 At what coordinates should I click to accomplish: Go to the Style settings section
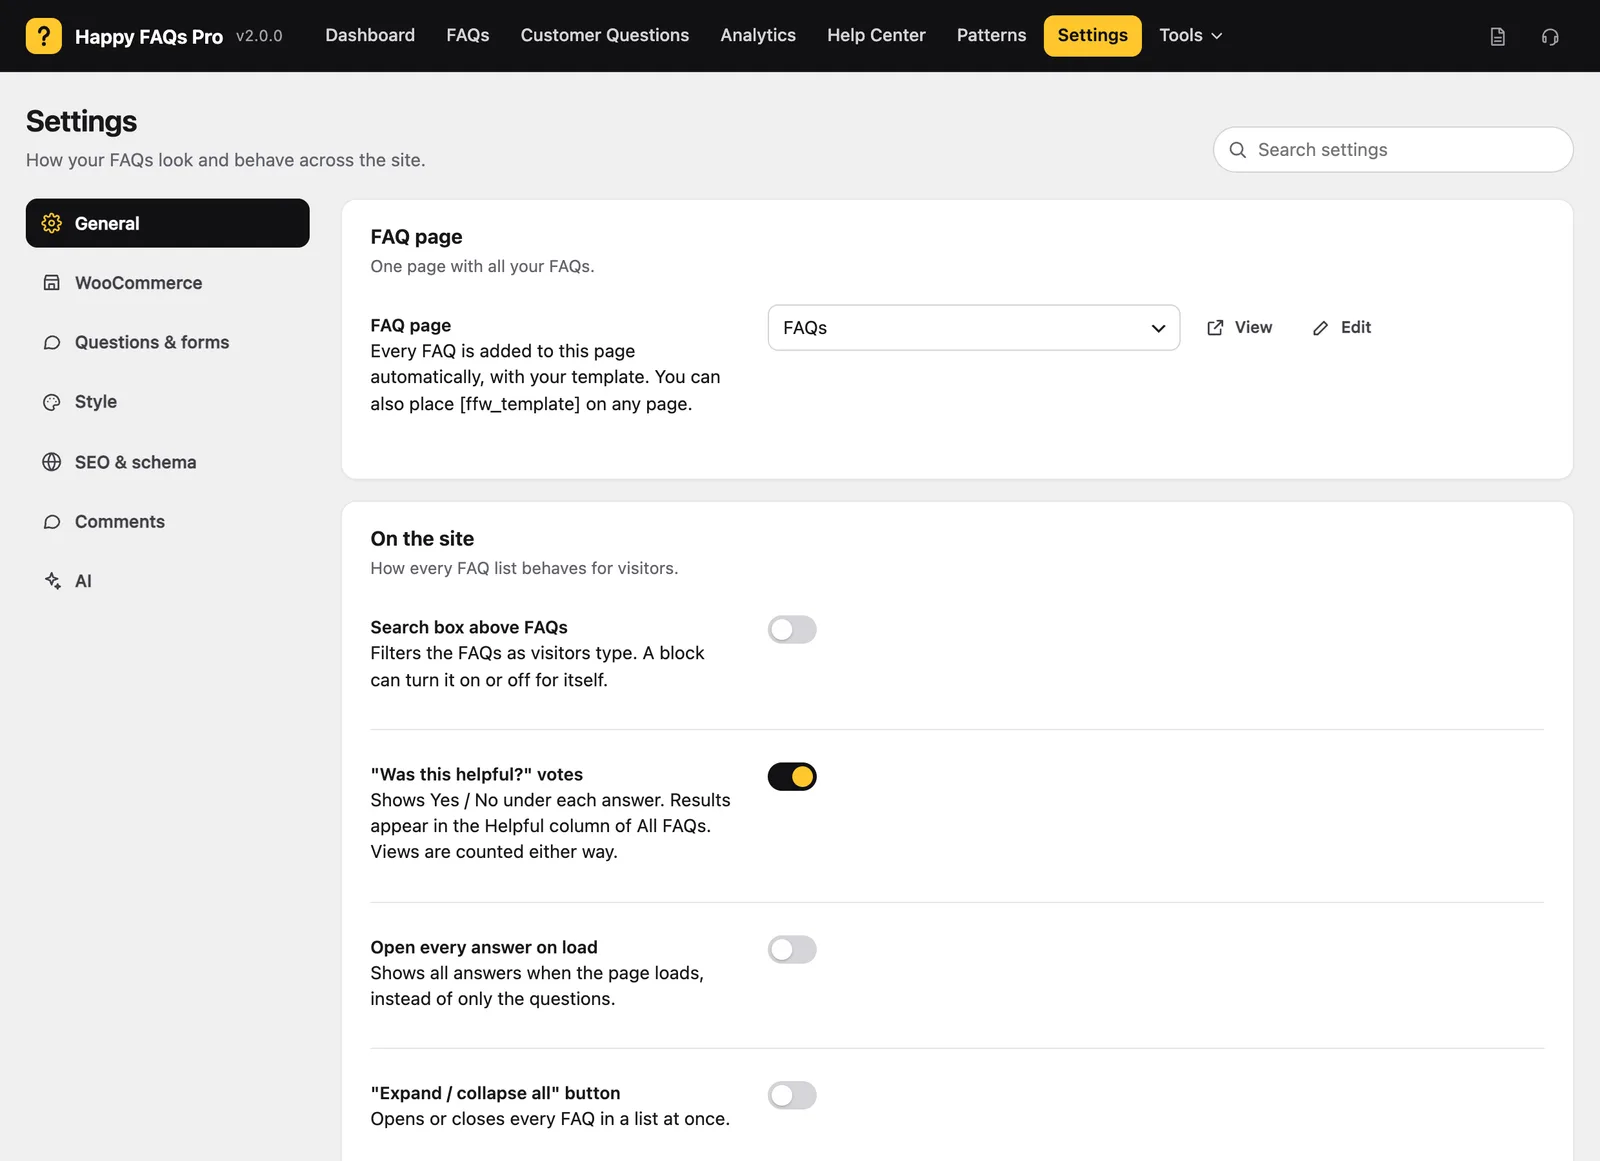point(168,402)
